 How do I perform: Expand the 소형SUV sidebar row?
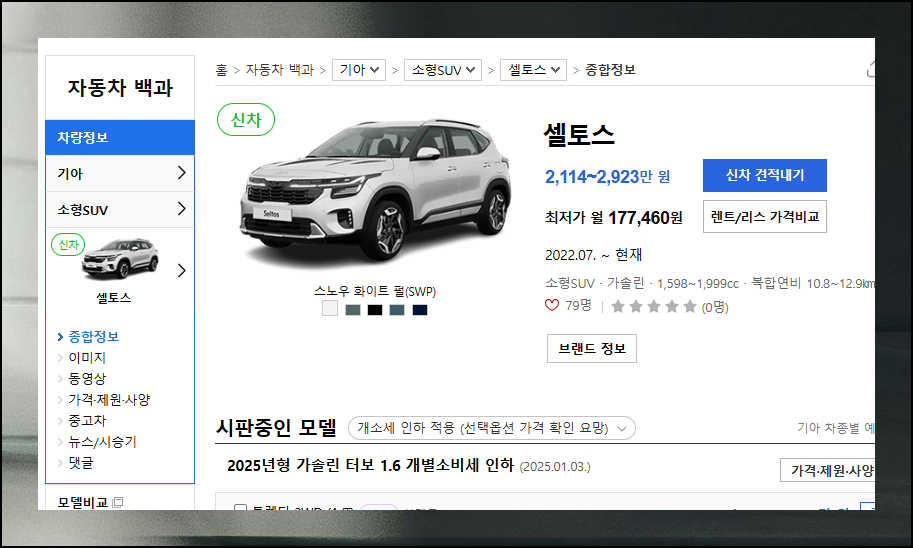click(120, 210)
